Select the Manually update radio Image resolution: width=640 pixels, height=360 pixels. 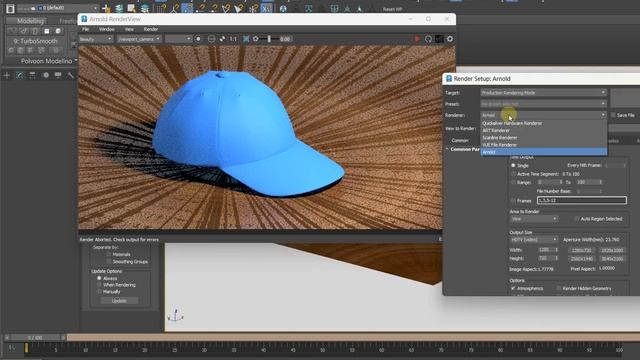(x=99, y=292)
